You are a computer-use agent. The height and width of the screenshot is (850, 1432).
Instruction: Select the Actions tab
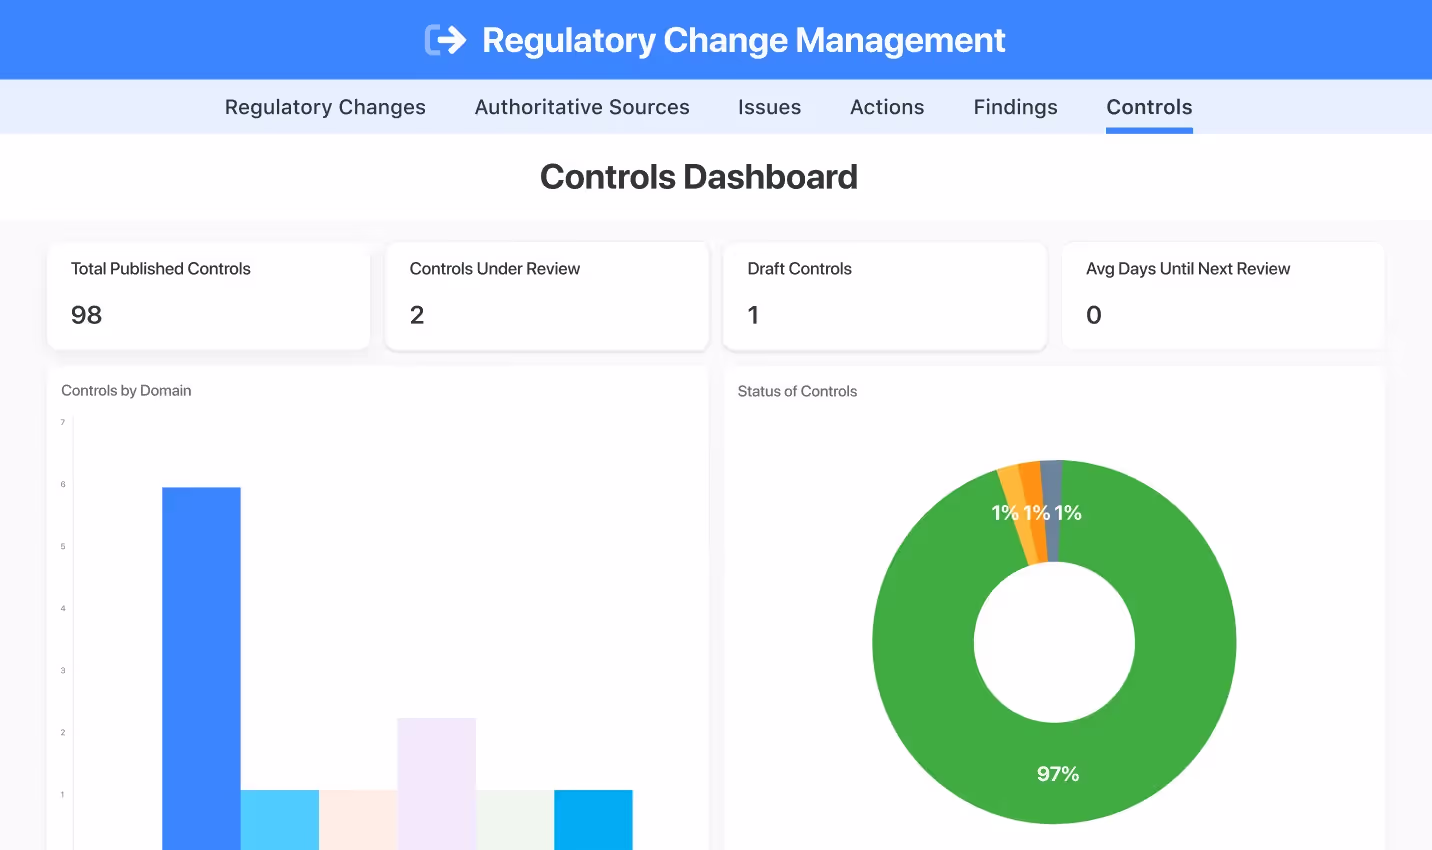[887, 107]
